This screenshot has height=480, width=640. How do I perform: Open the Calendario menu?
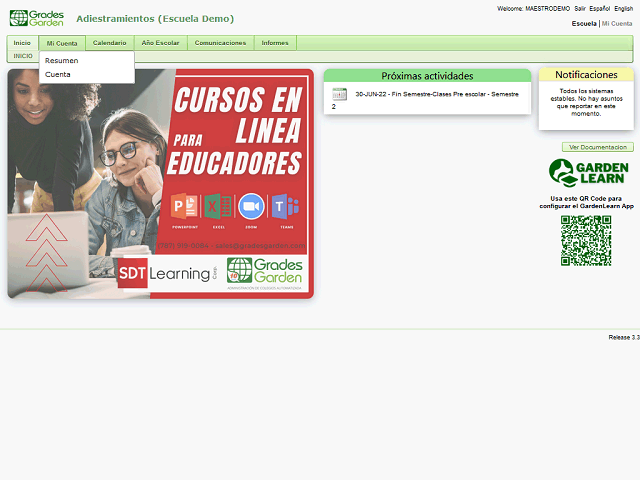(109, 43)
